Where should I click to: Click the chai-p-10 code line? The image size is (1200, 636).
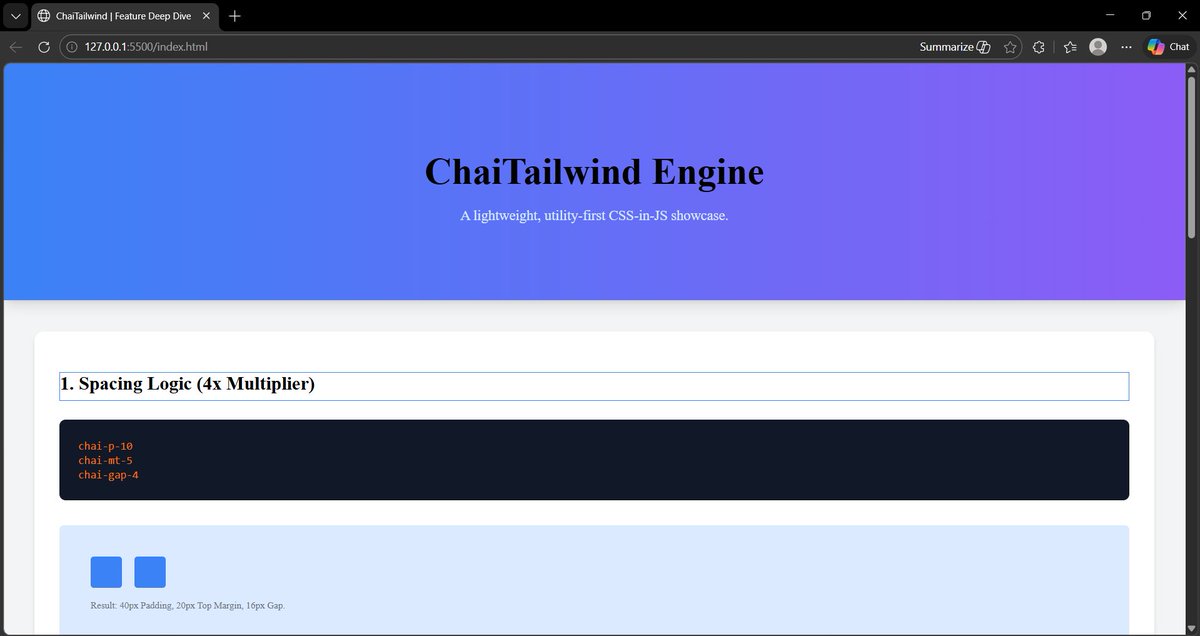(x=105, y=446)
